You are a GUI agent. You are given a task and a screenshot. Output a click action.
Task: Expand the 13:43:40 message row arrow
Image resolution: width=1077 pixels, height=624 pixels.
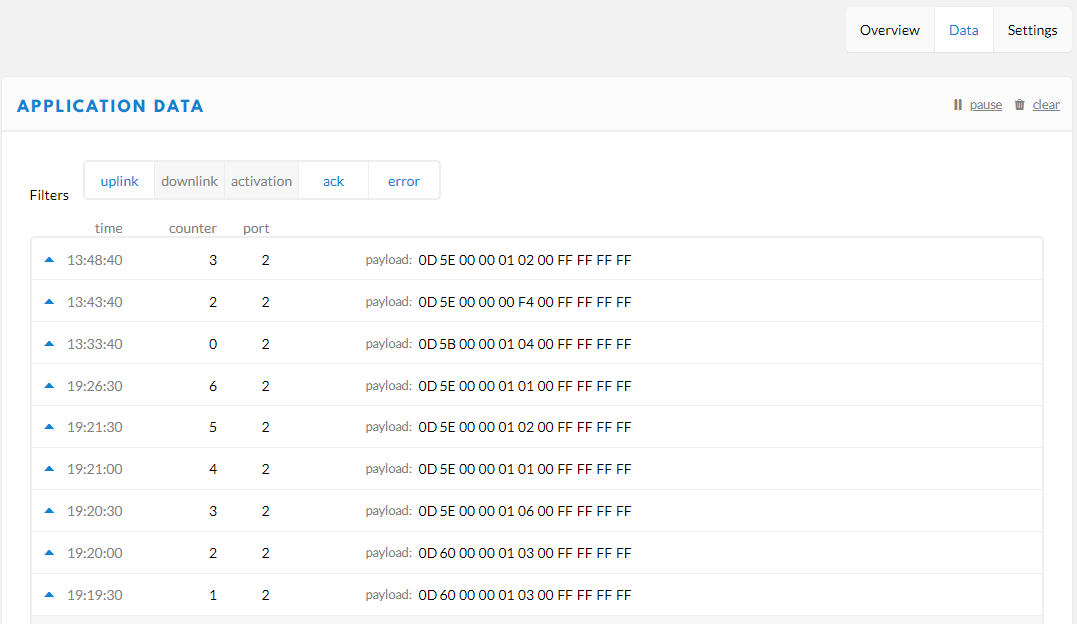click(49, 302)
